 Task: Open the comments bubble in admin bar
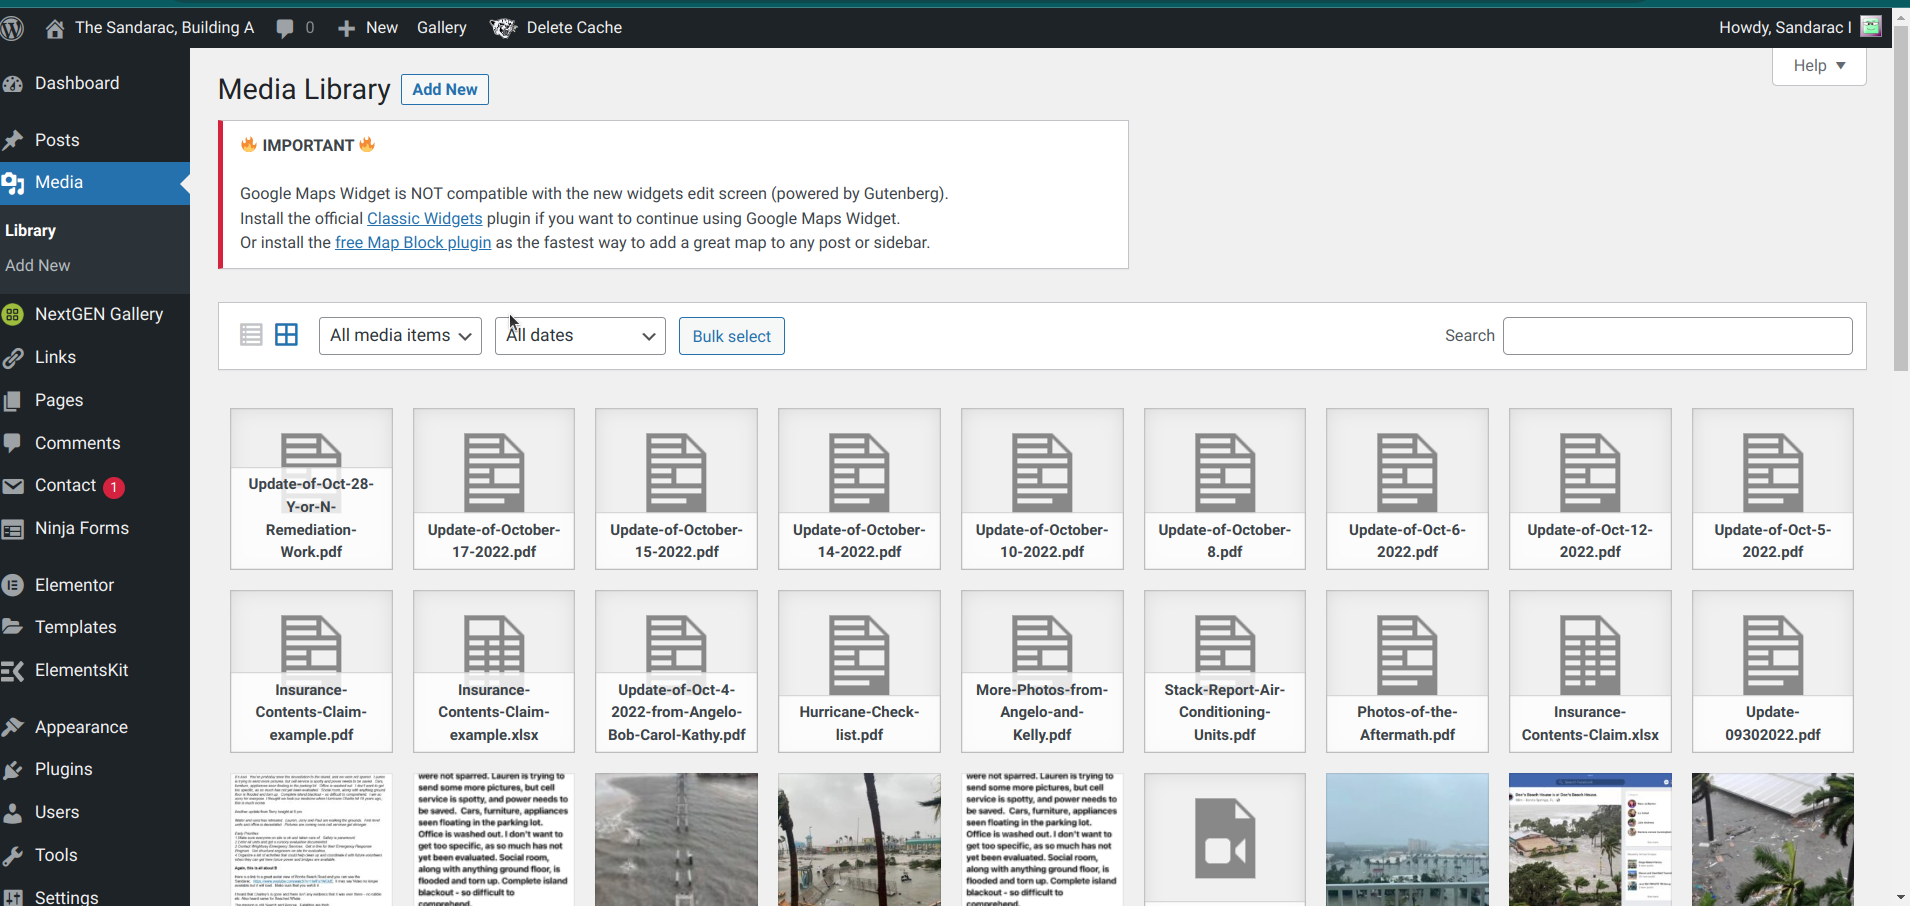click(286, 28)
